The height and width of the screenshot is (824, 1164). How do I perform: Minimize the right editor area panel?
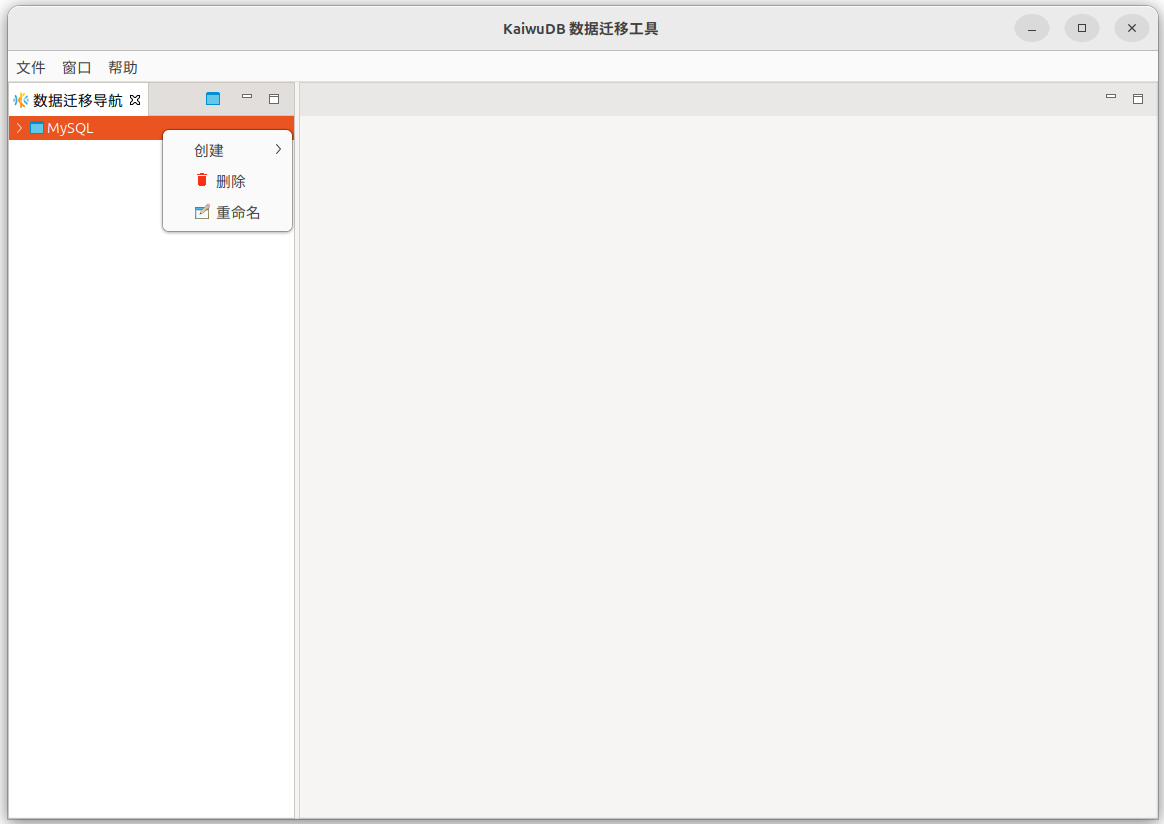click(1111, 97)
